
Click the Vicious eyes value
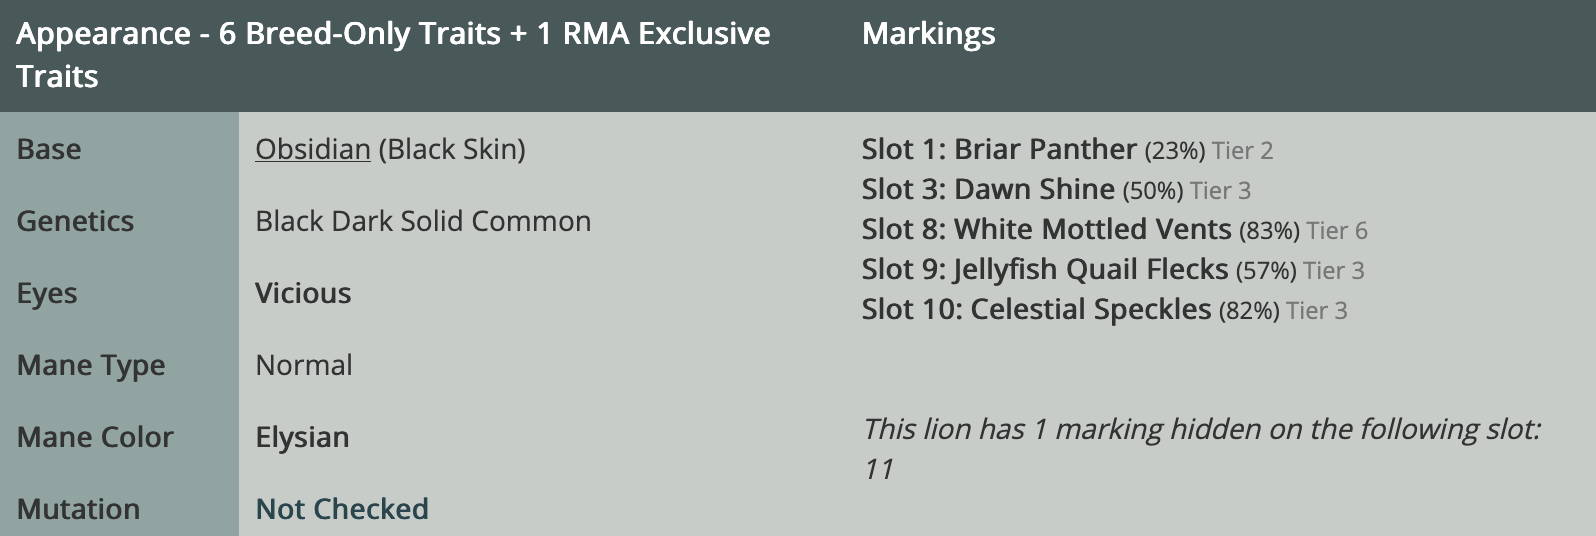click(x=303, y=293)
